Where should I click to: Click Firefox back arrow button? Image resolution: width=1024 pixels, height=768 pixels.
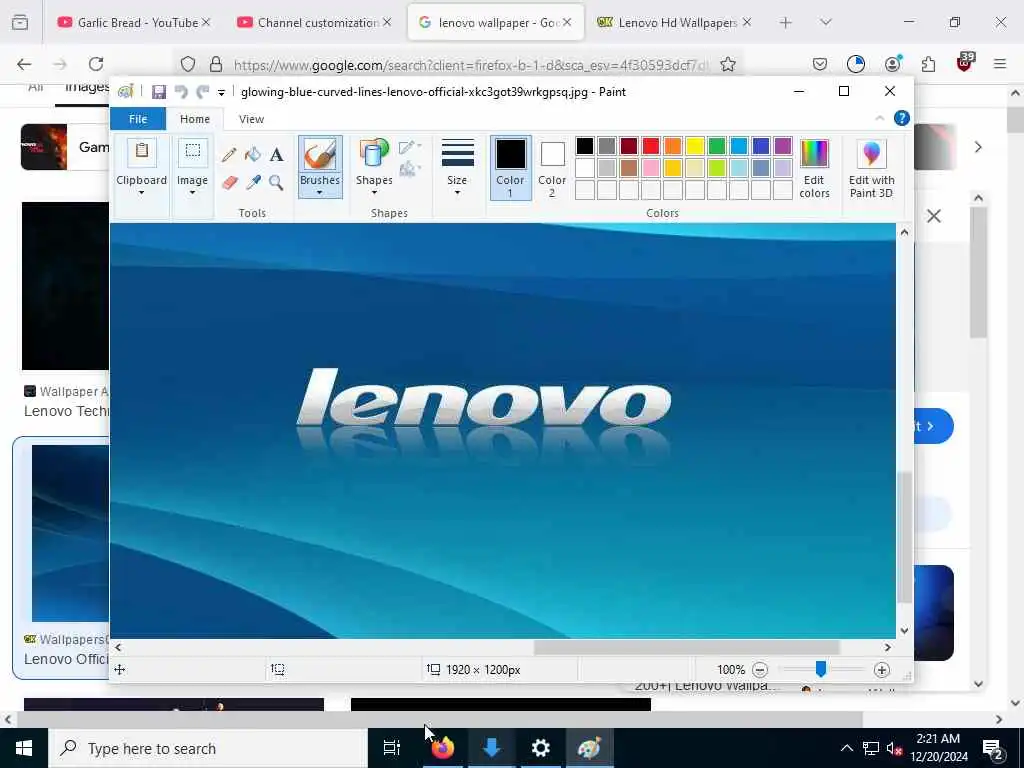point(24,64)
